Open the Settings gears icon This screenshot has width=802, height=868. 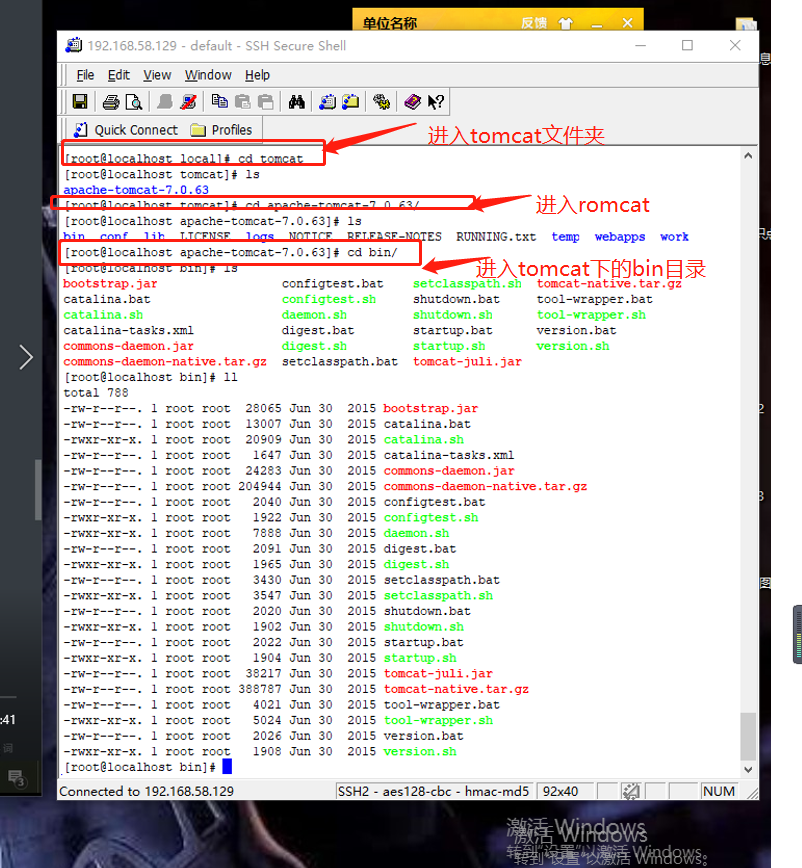tap(381, 102)
